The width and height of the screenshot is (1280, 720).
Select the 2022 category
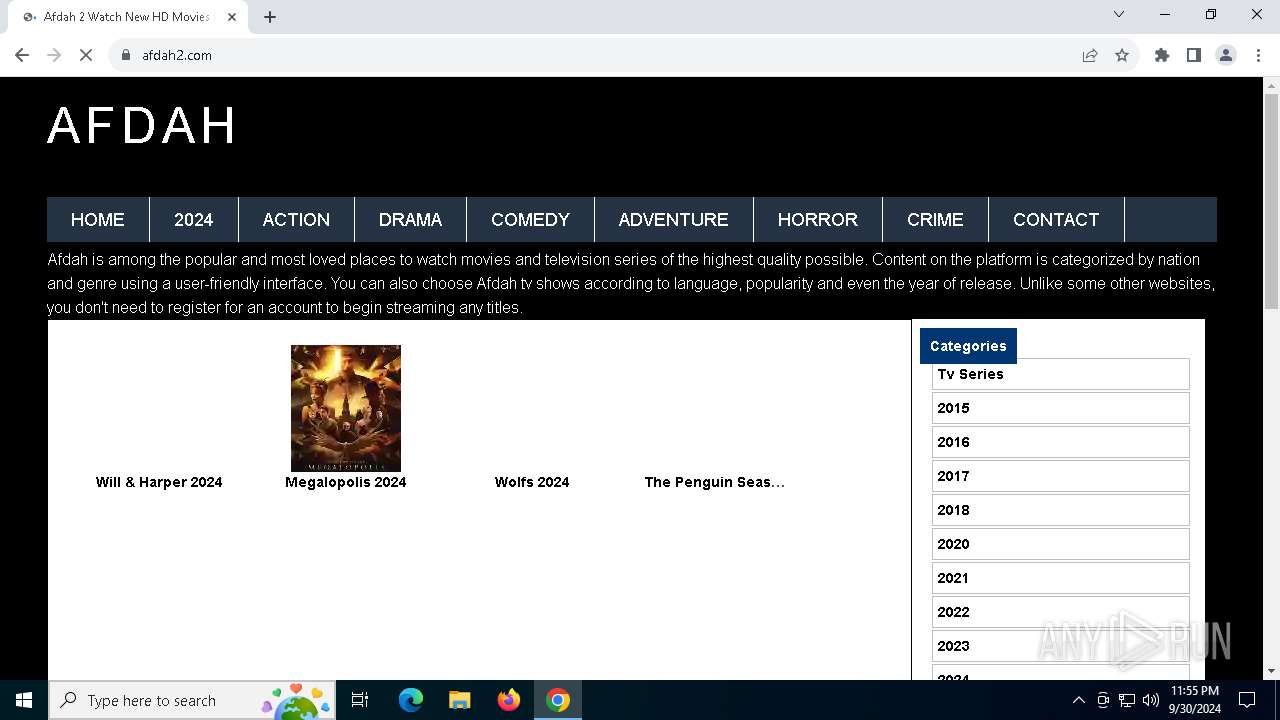(x=1061, y=612)
